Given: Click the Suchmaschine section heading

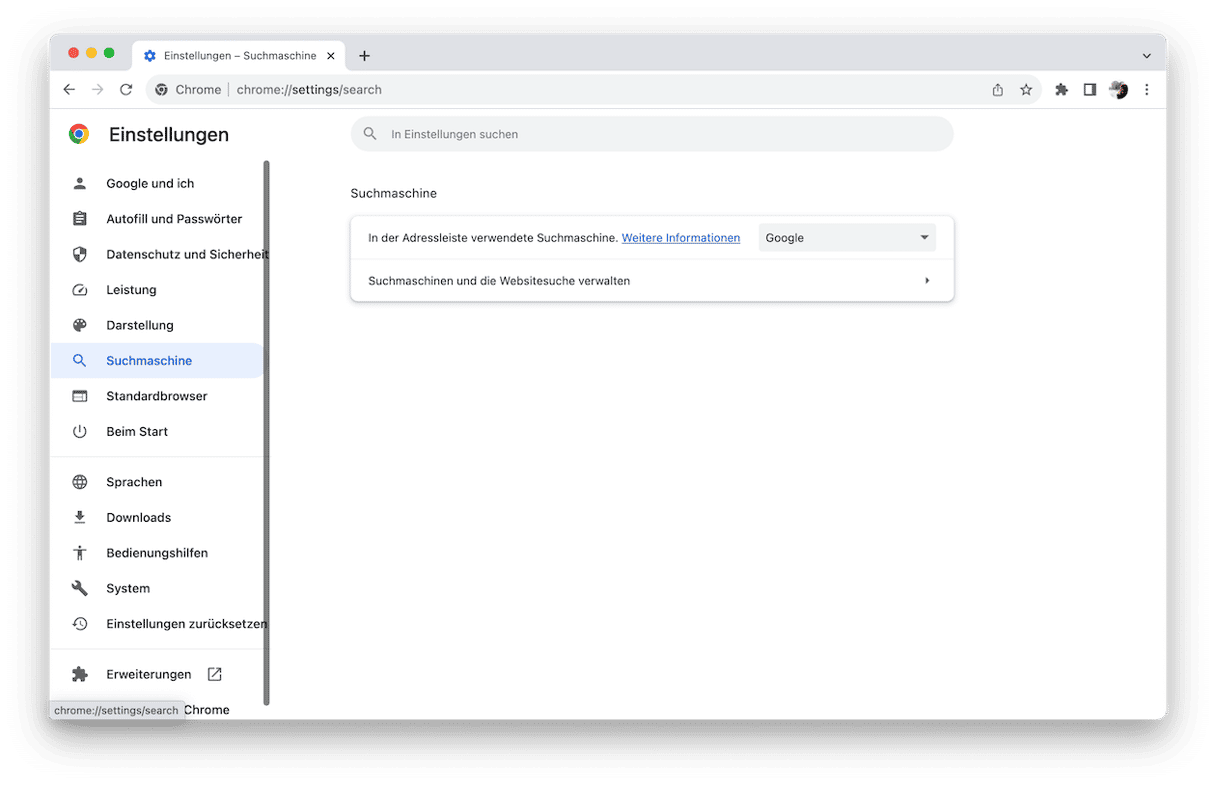Looking at the screenshot, I should 394,194.
